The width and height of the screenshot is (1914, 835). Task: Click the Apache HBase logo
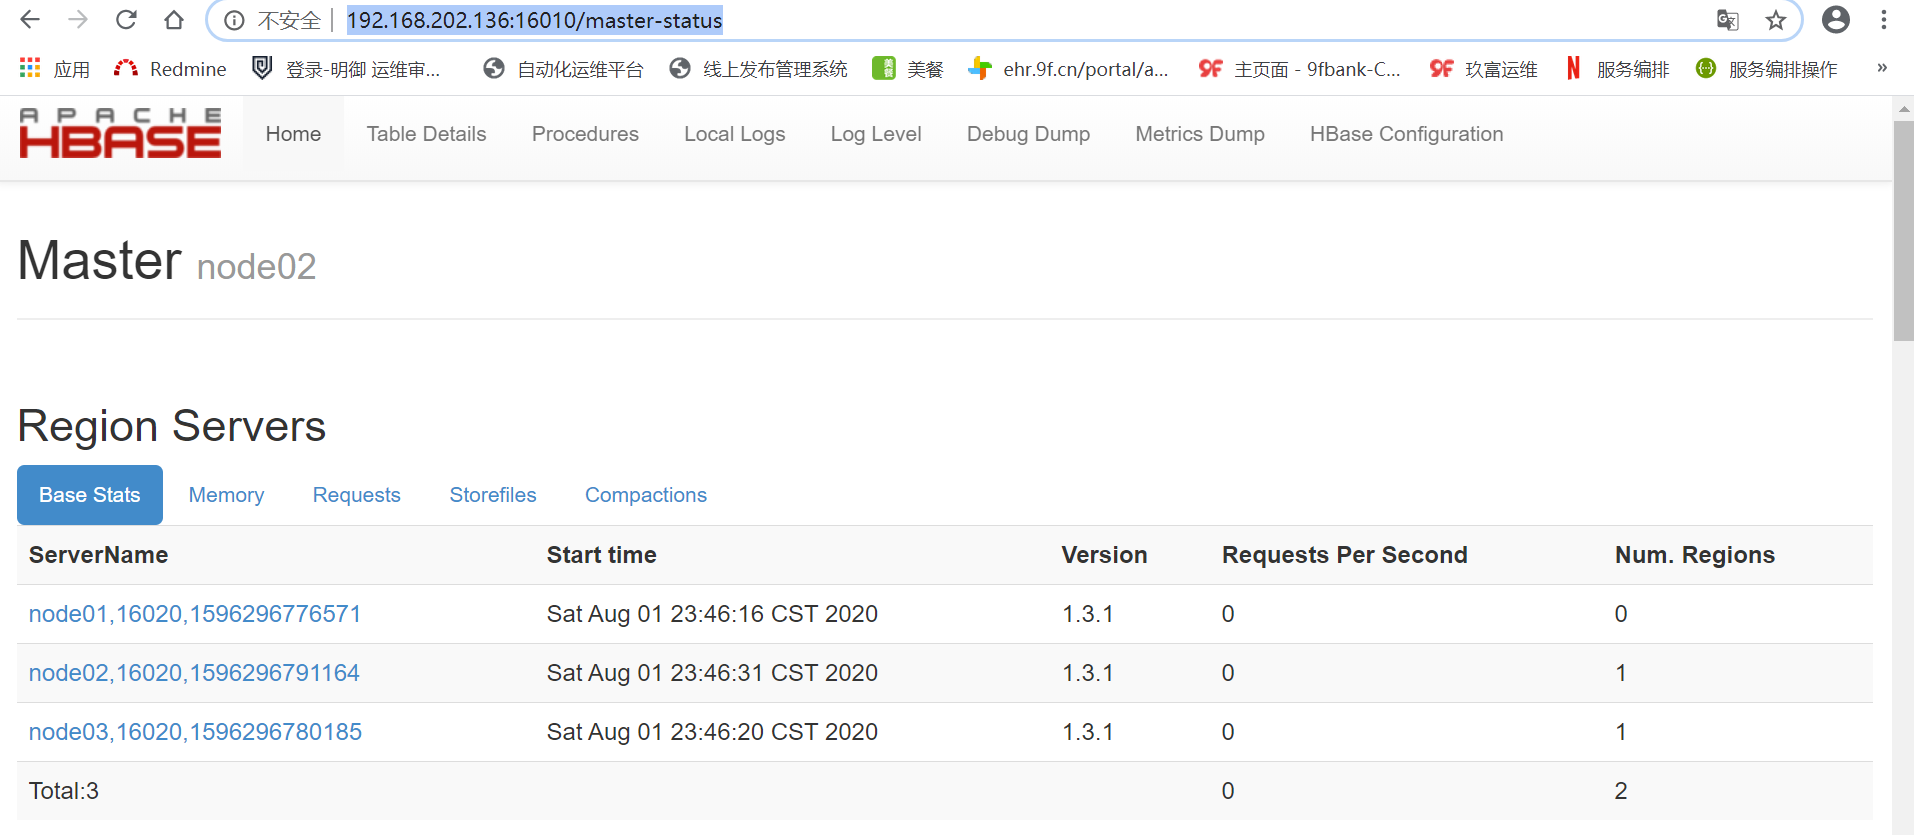[x=120, y=134]
